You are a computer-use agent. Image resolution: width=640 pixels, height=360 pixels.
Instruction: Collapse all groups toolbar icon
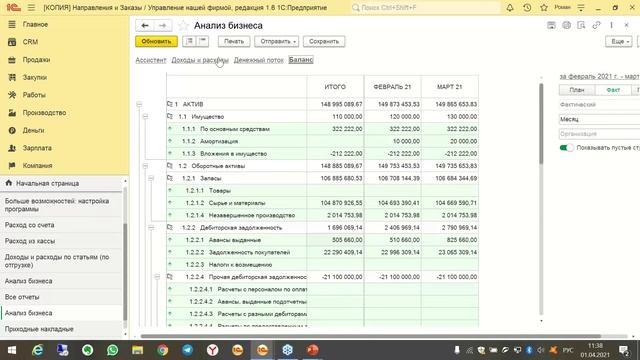coord(202,41)
